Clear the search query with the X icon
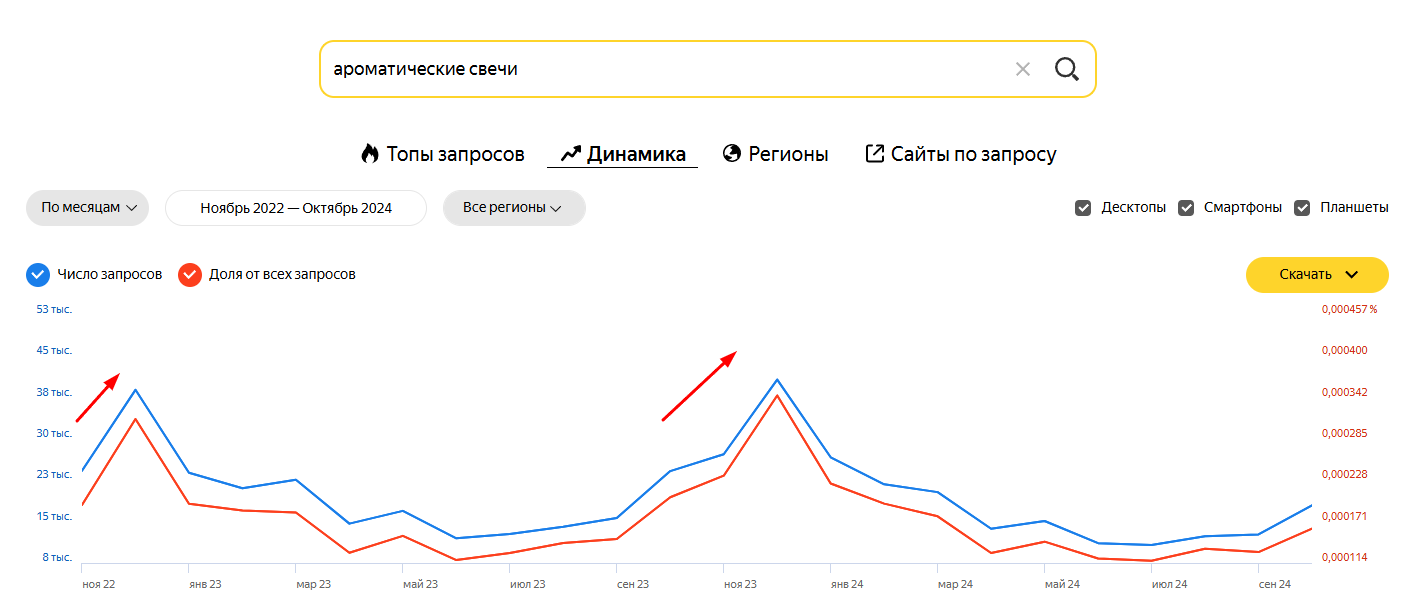 tap(1023, 69)
